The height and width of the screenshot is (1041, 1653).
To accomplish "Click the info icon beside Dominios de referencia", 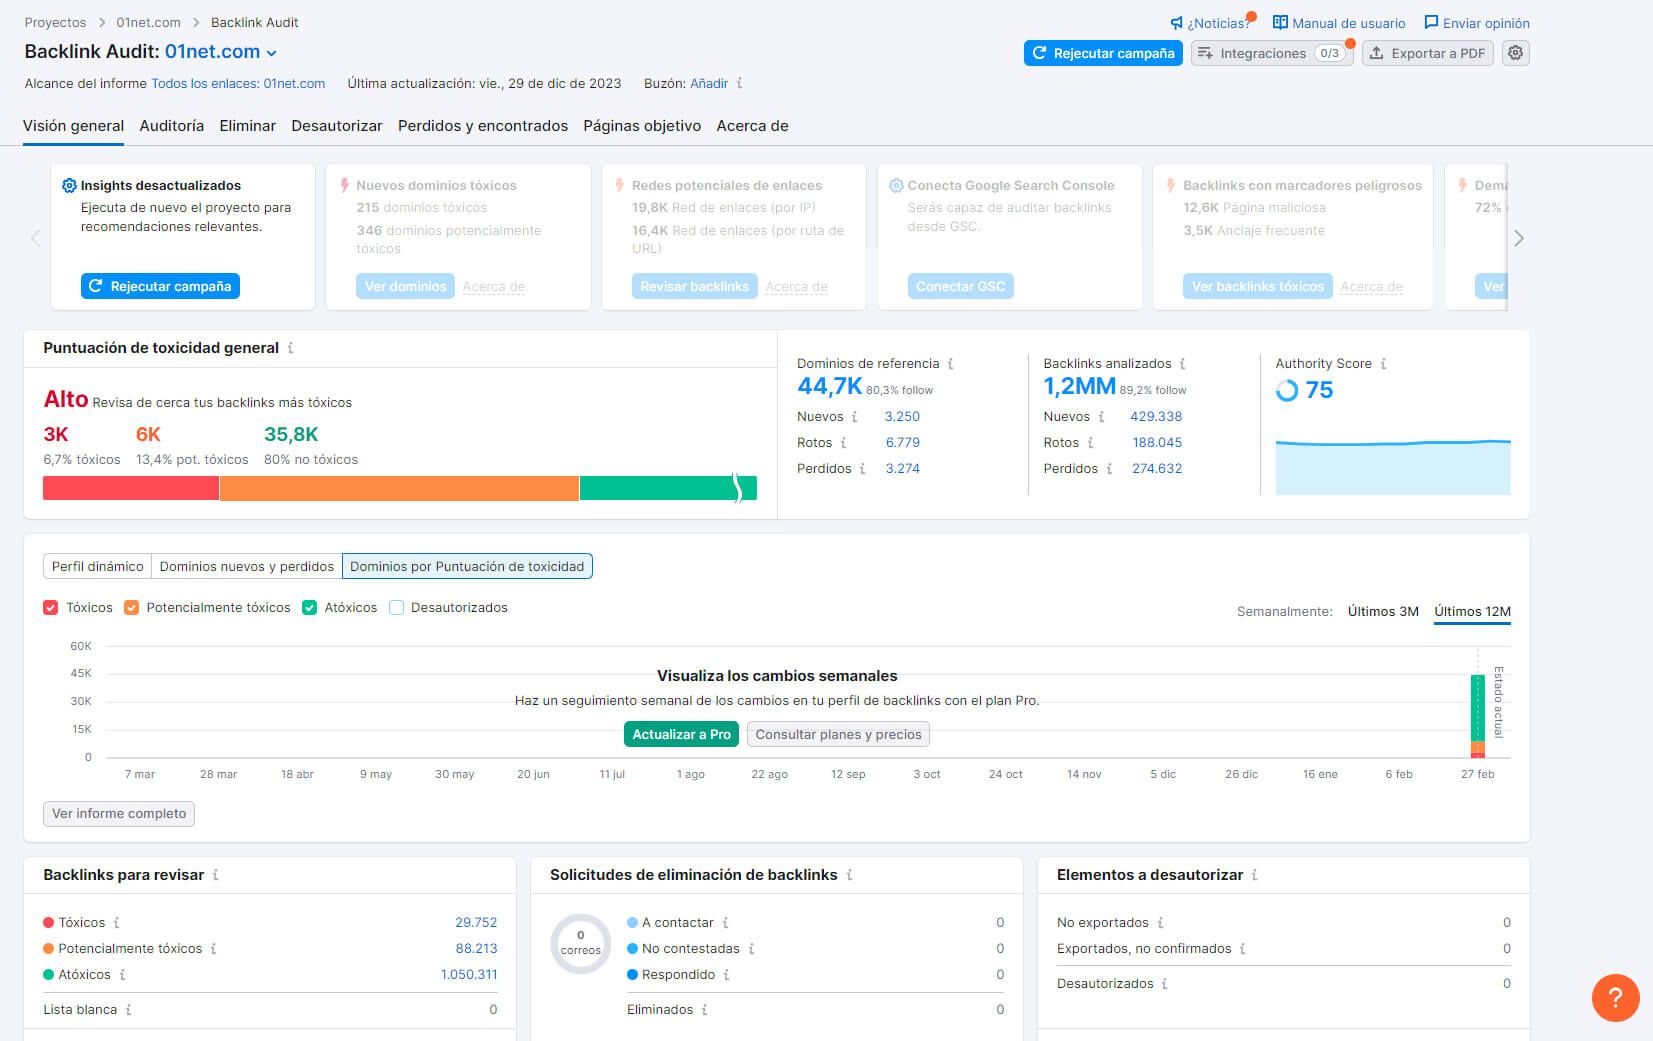I will tap(950, 364).
